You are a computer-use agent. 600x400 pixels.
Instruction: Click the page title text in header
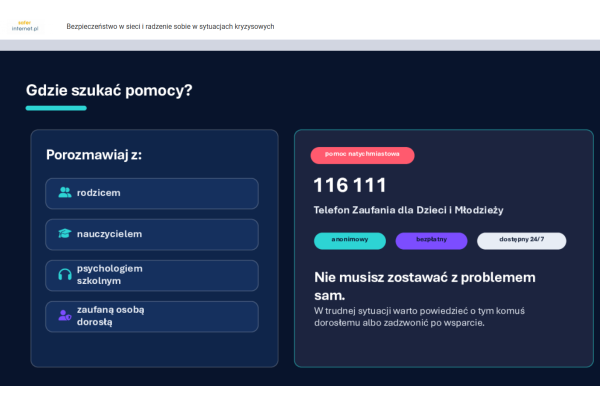coord(170,27)
